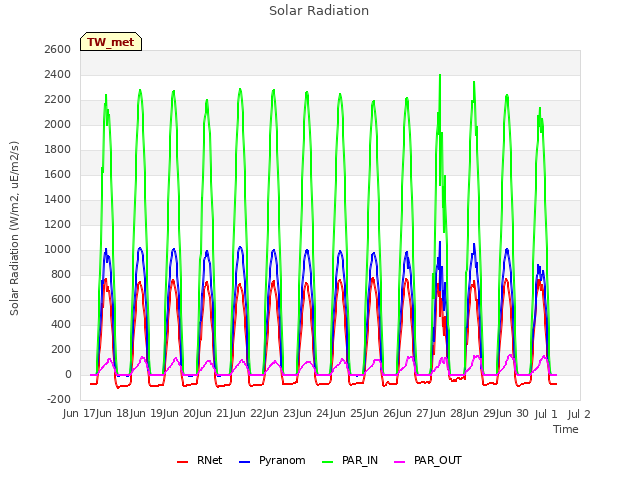This screenshot has height=480, width=640.
Task: Click the blue Pyranom legend swatch
Action: 244,462
